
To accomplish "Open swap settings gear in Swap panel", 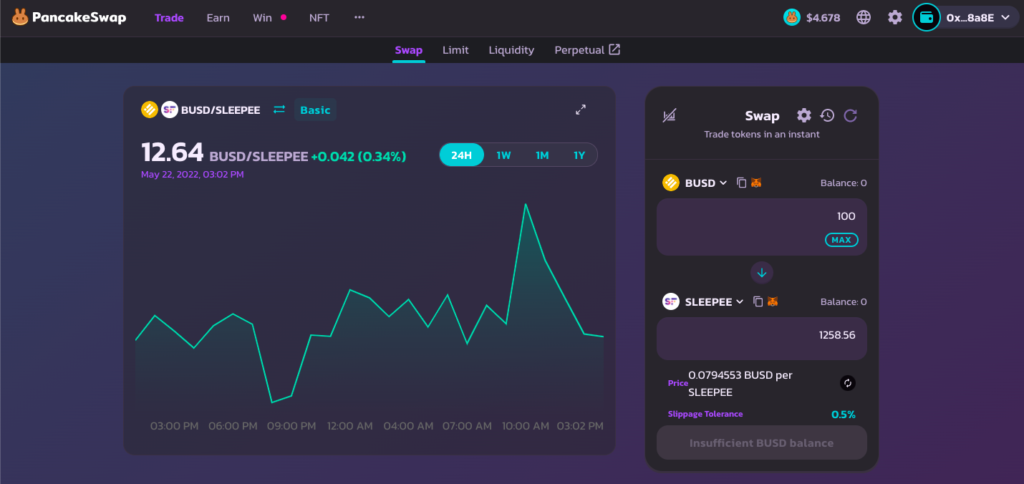I will [x=804, y=116].
